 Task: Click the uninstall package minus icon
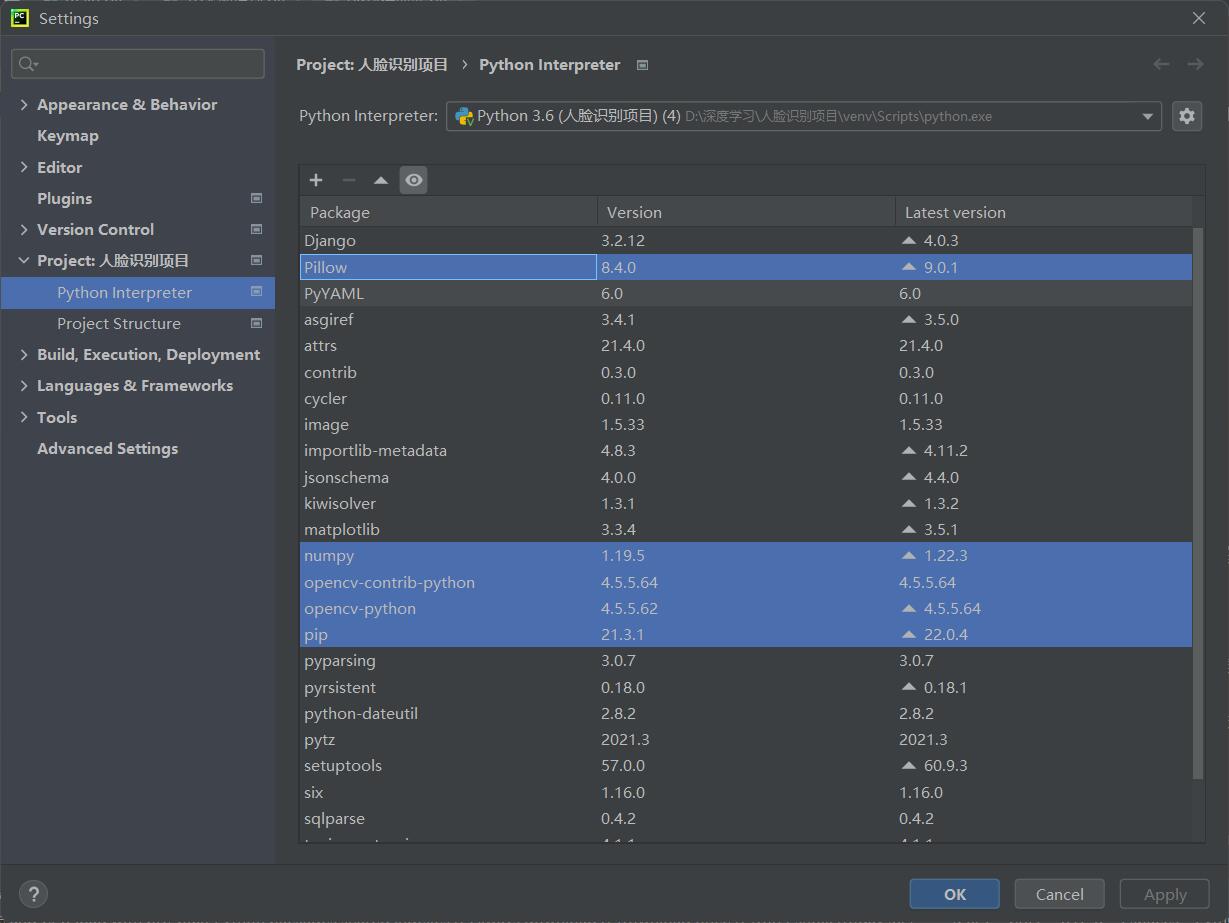348,180
